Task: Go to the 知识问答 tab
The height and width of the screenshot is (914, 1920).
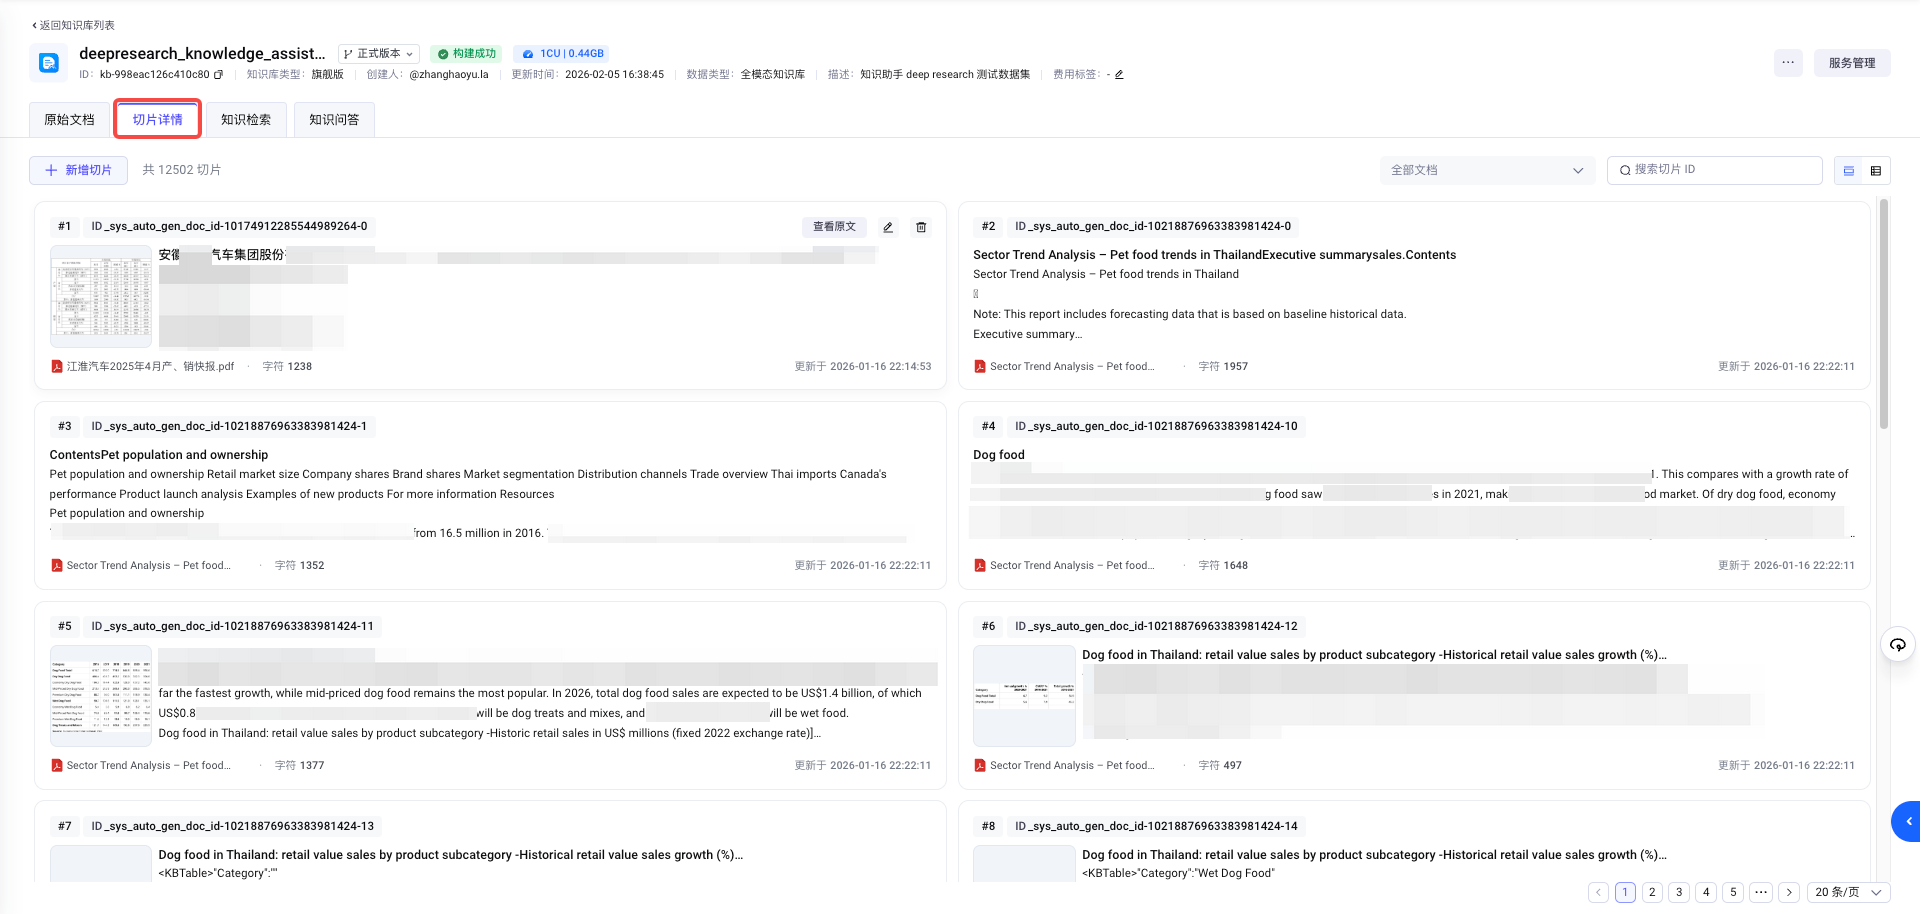Action: click(334, 120)
